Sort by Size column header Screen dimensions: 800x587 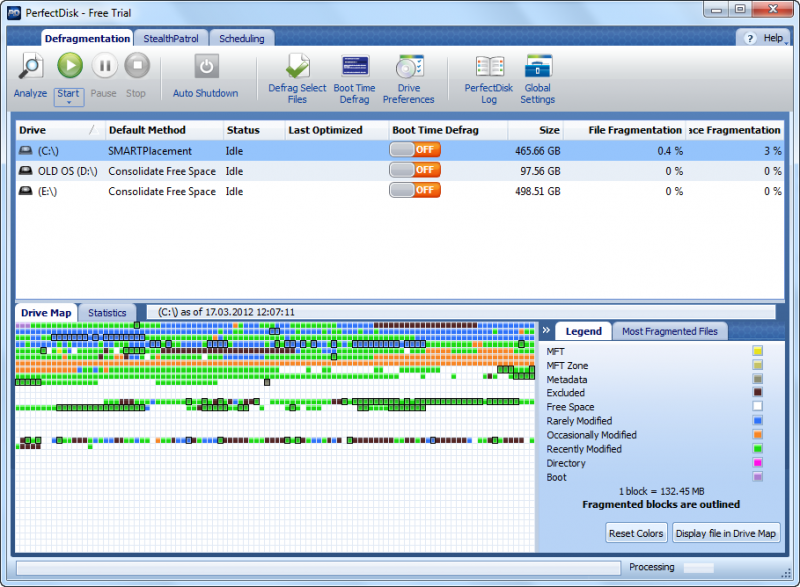536,130
